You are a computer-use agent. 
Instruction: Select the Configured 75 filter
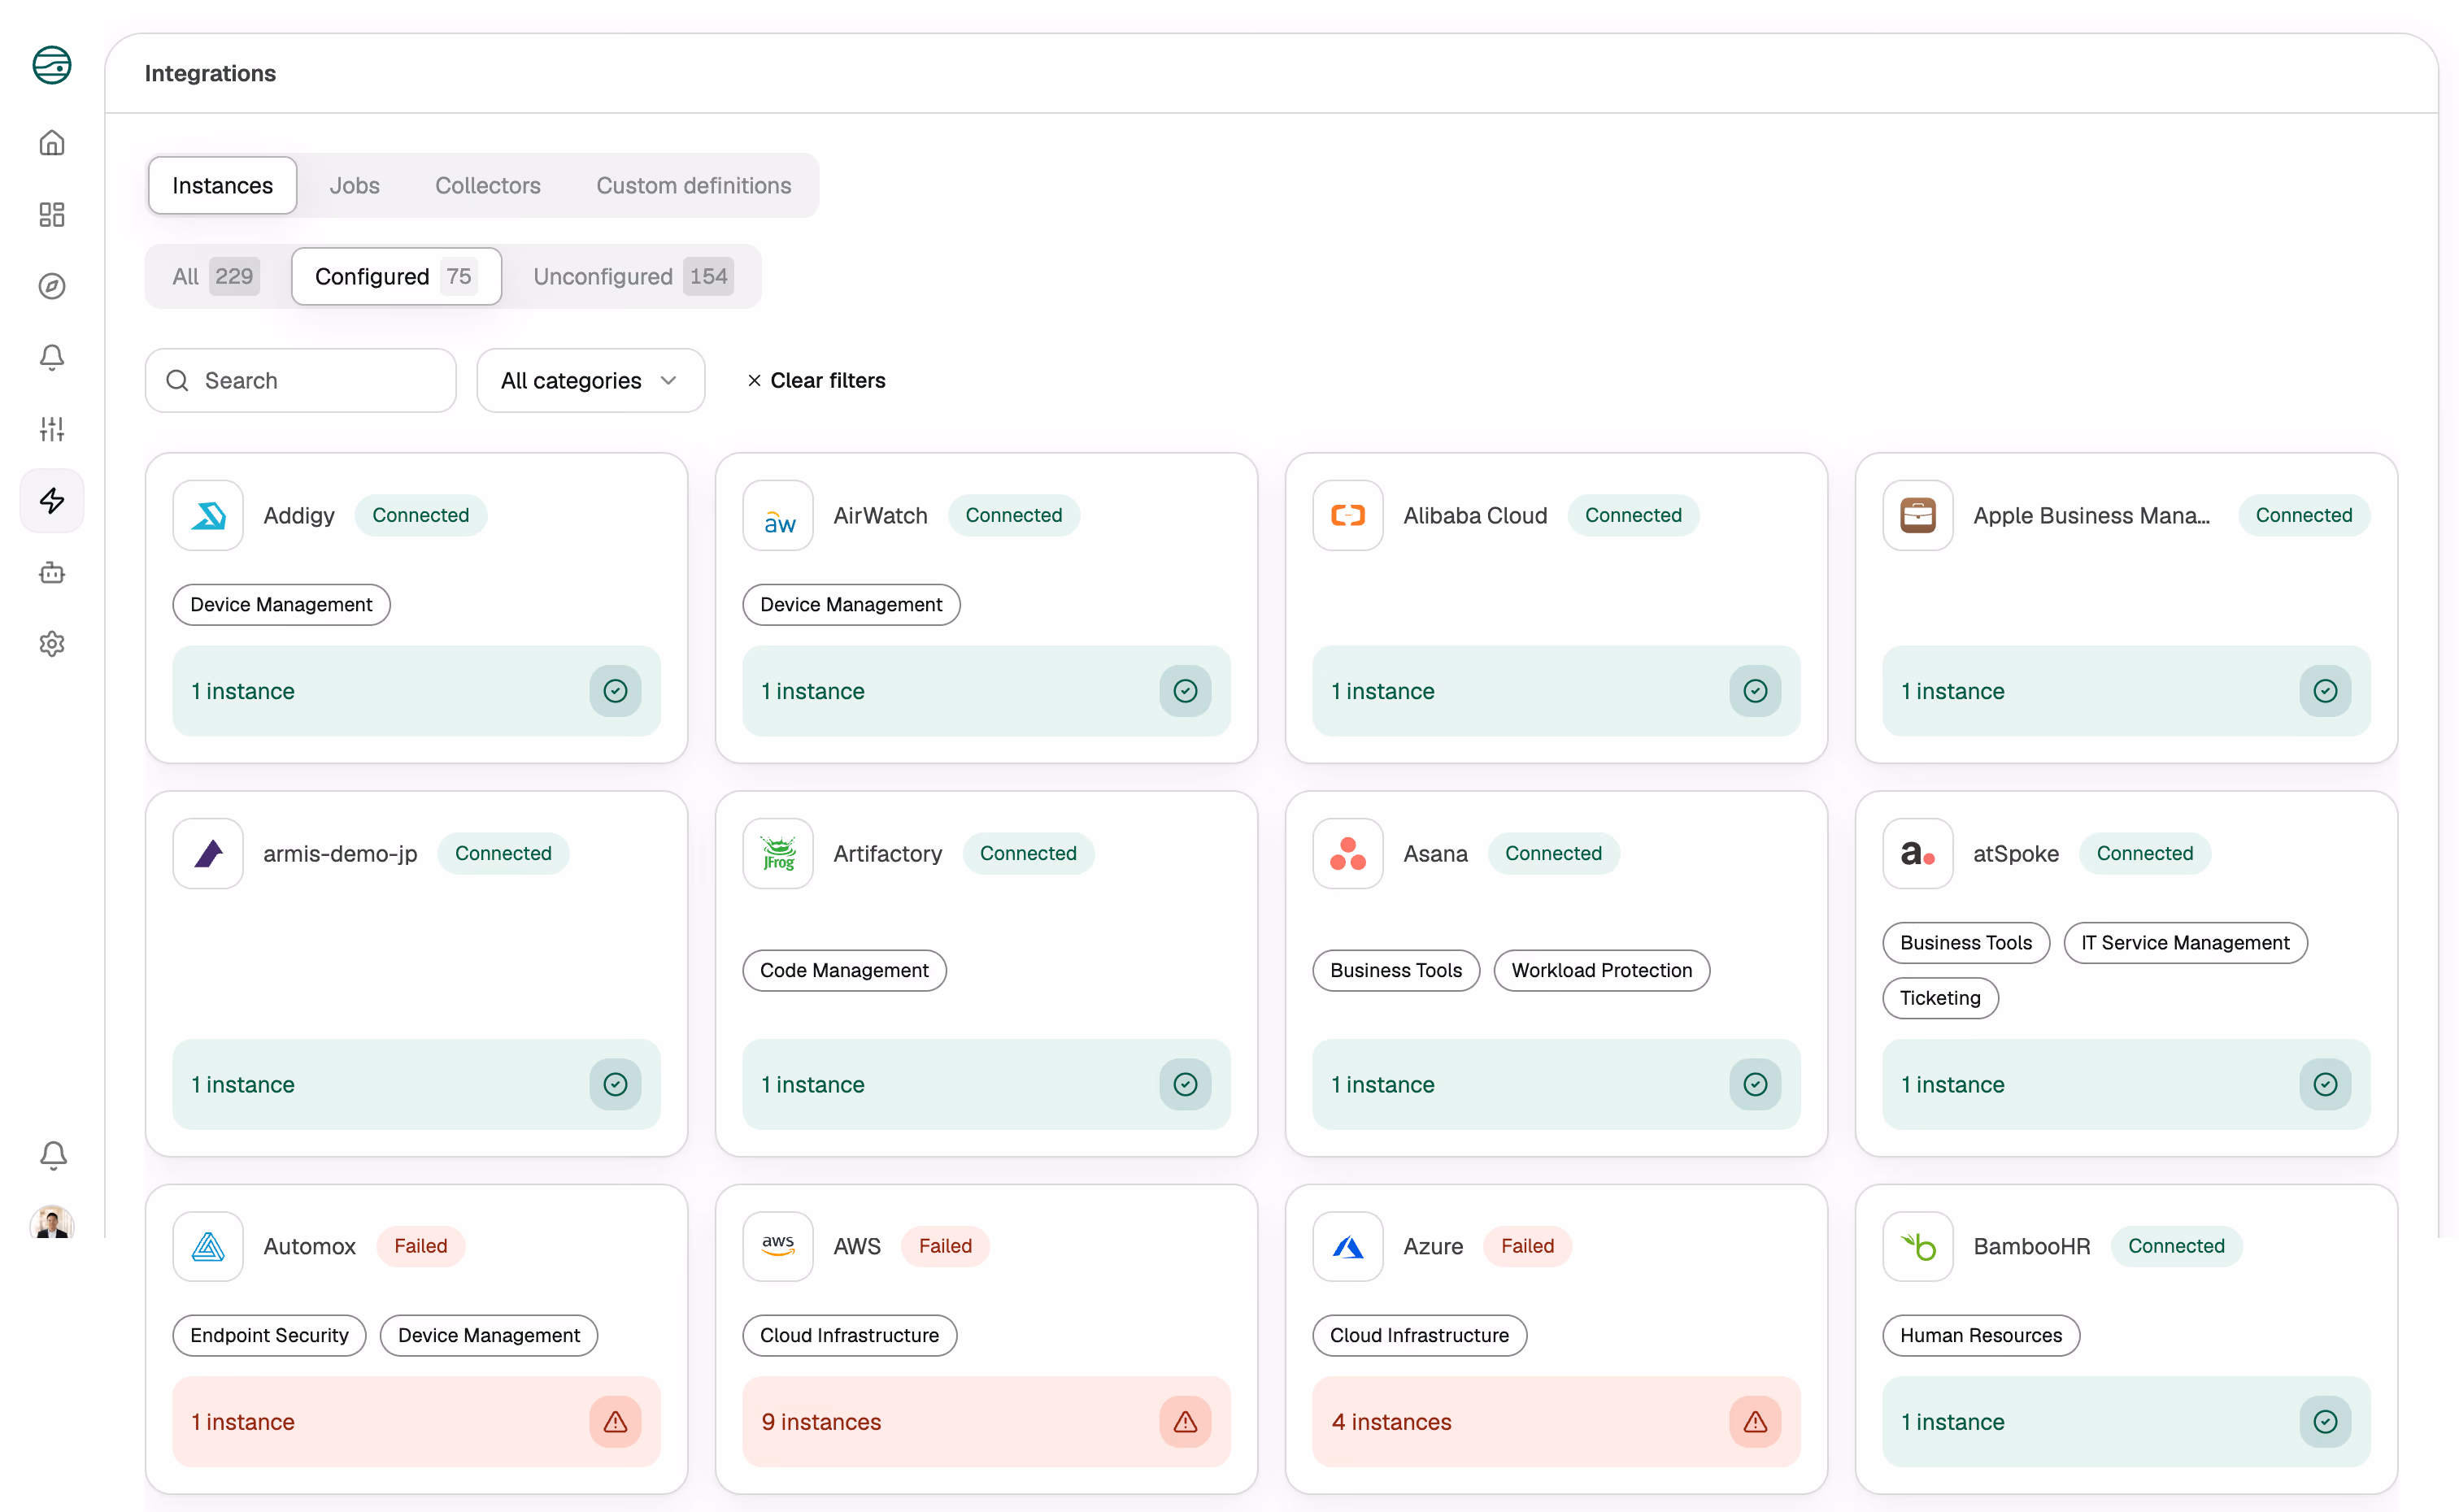[396, 276]
